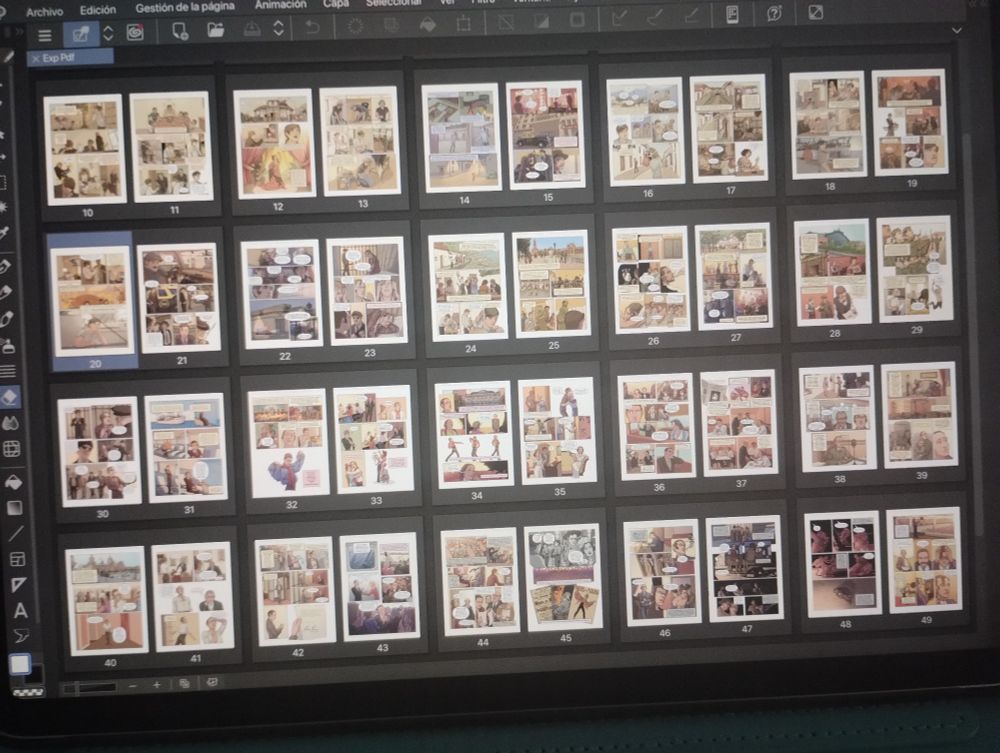Open the hamburger command bar menu
The height and width of the screenshot is (753, 1000).
(x=45, y=36)
